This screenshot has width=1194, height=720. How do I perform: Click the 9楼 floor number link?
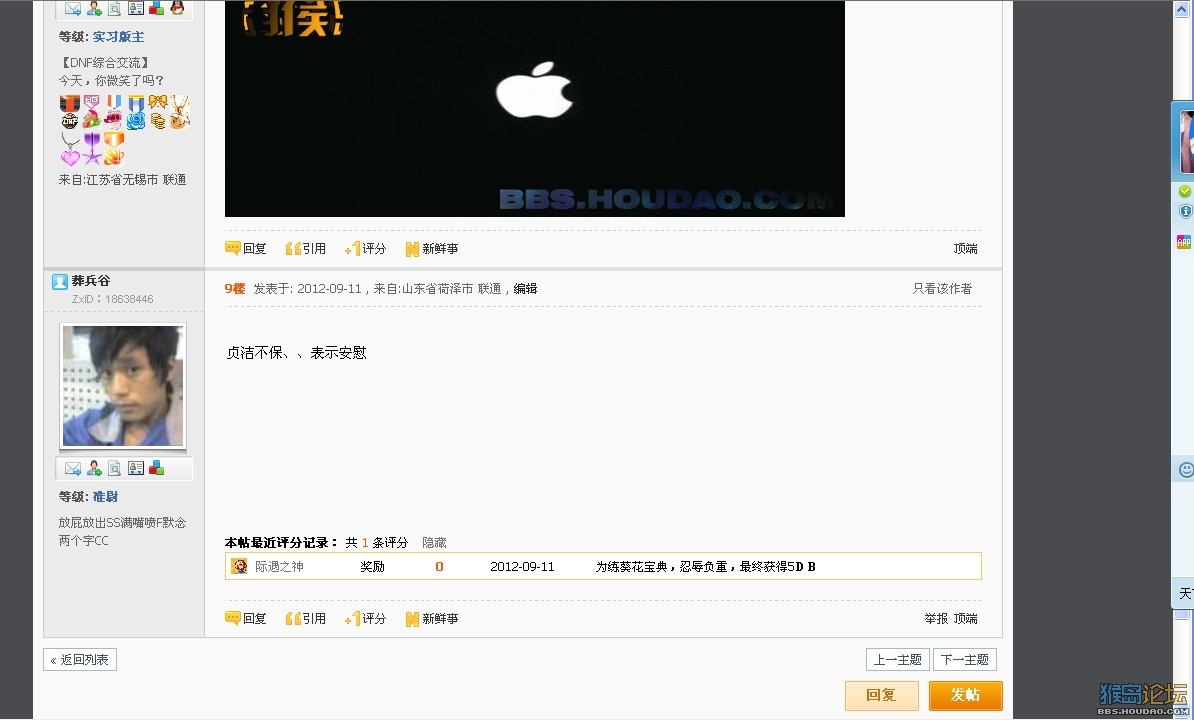tap(235, 288)
